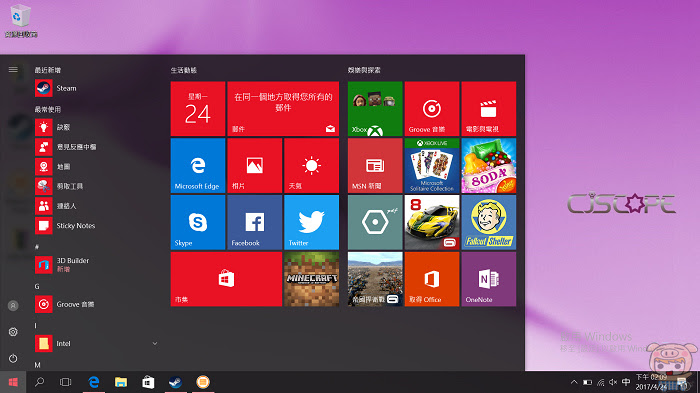Open the Store tile with shopping bag

pyautogui.click(x=226, y=279)
